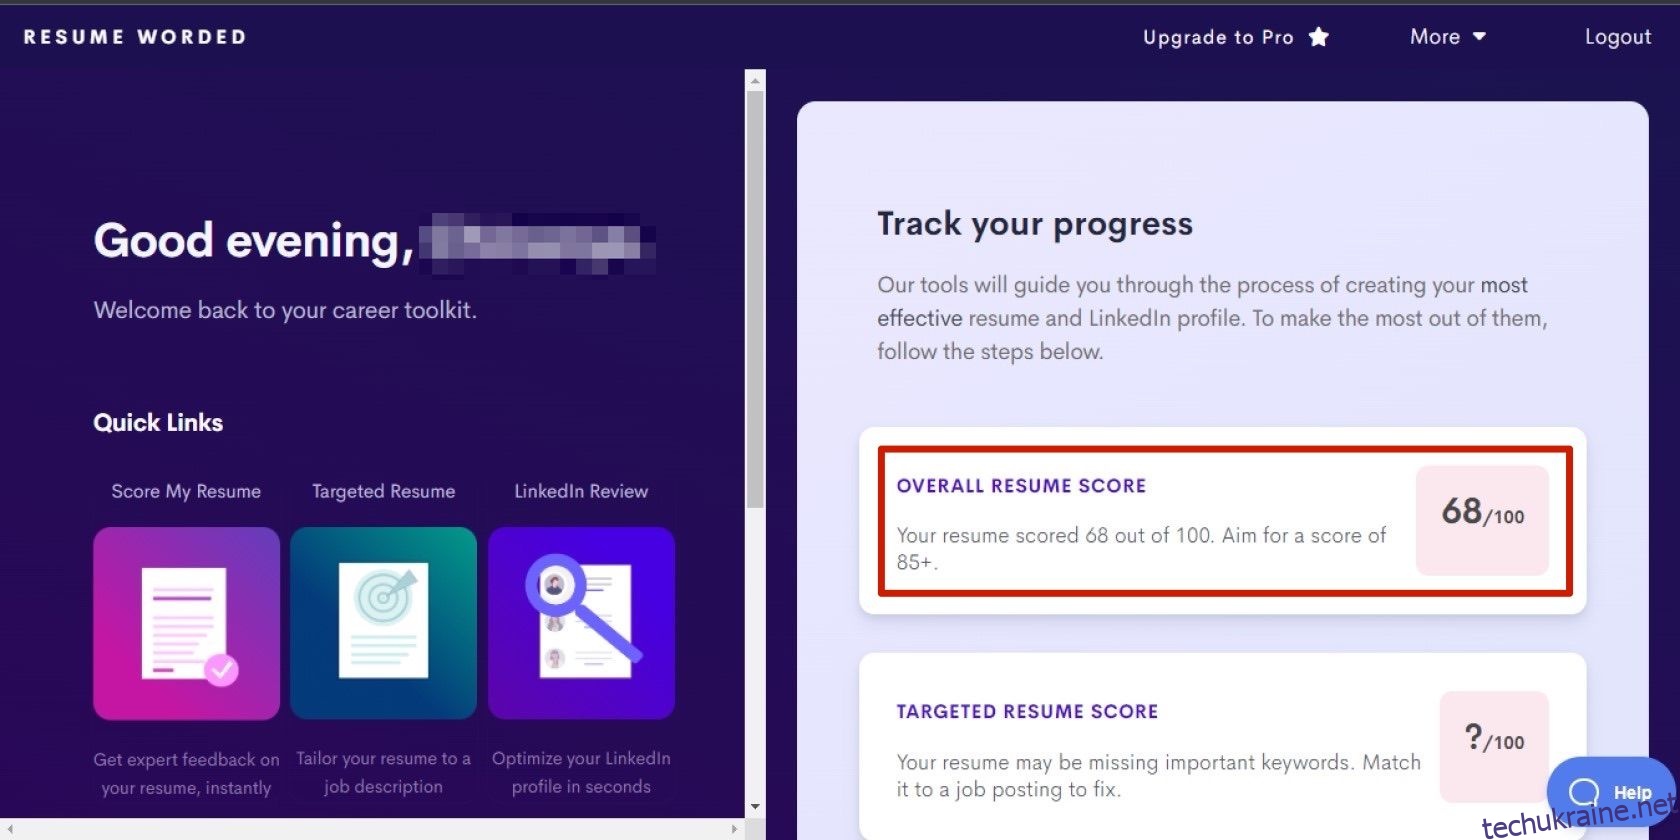Click the Score My Resume label

186,491
